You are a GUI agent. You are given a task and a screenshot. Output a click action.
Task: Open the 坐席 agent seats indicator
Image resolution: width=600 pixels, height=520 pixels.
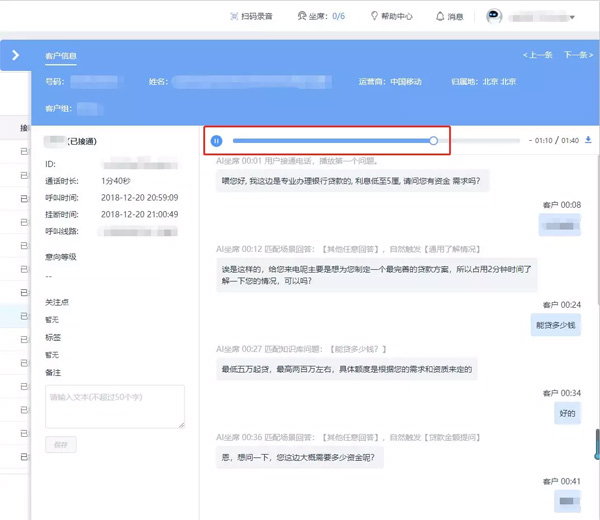[x=321, y=17]
